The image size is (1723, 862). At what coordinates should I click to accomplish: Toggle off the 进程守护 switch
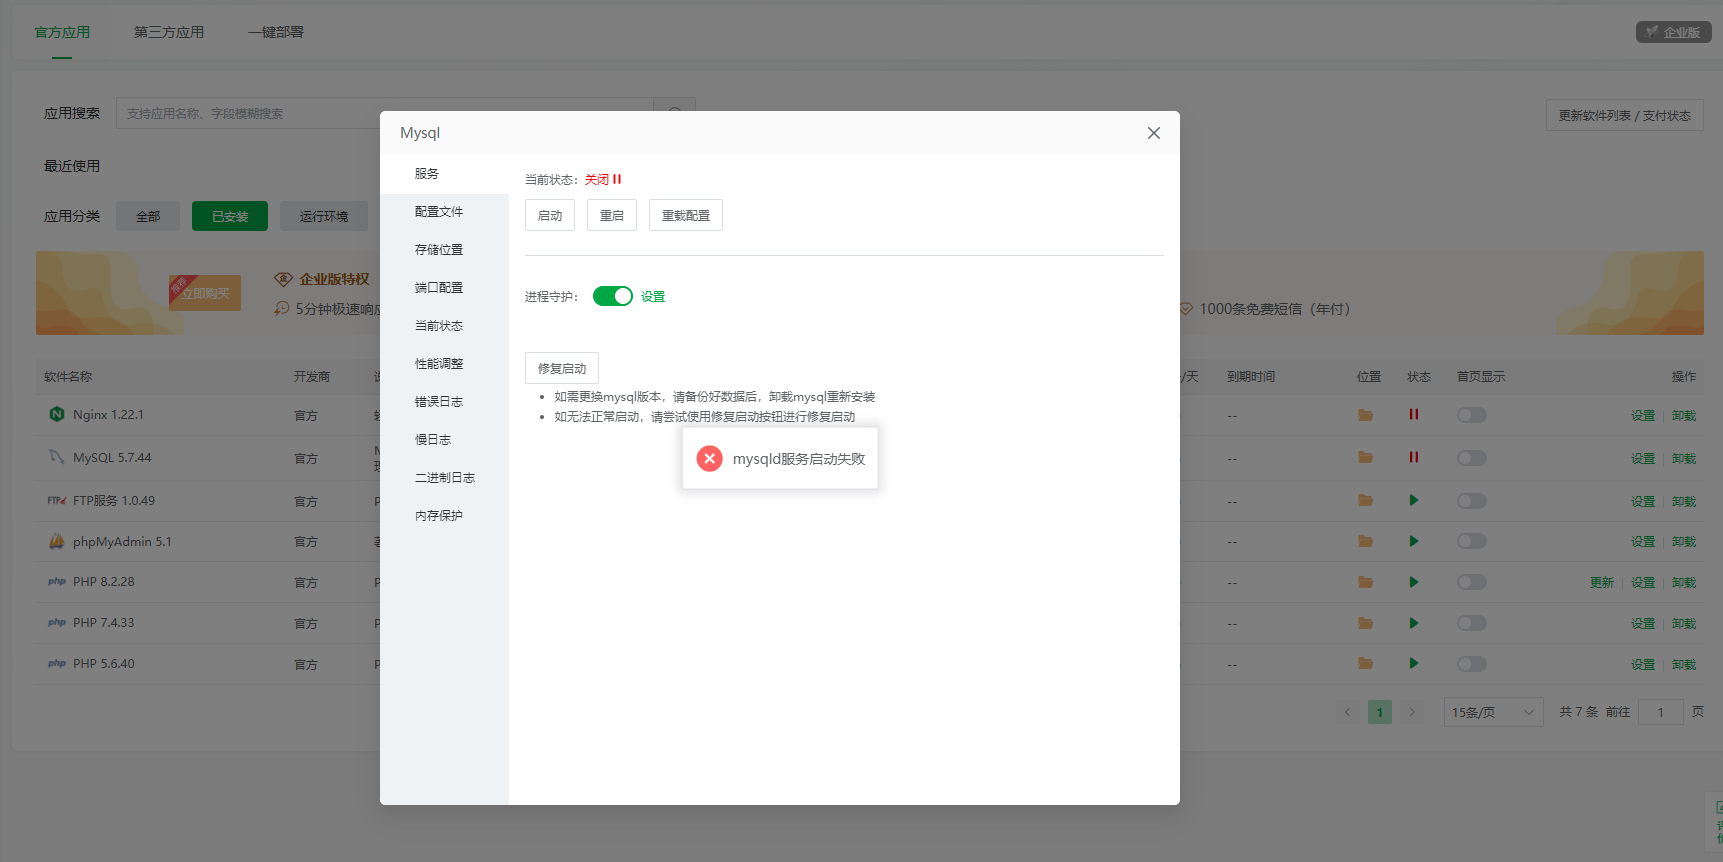point(613,296)
